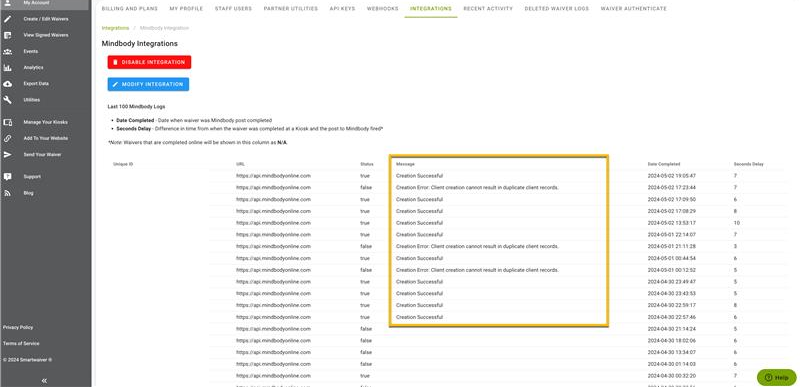Click the Support chat icon
This screenshot has height=387, width=800.
pyautogui.click(x=8, y=177)
